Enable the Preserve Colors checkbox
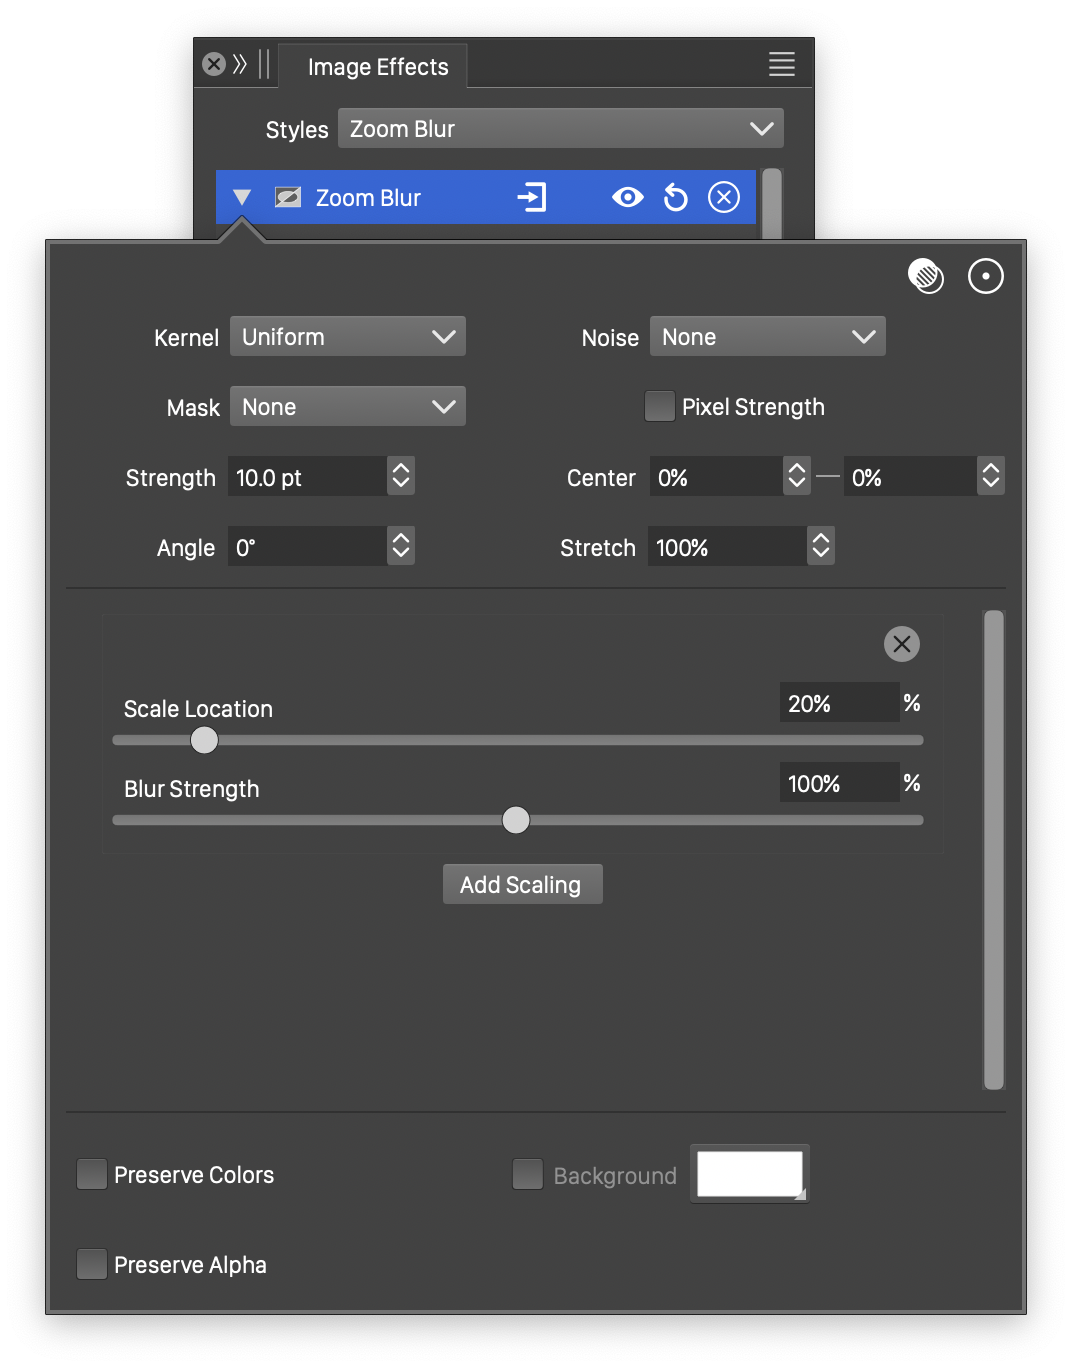The image size is (1072, 1368). click(x=92, y=1174)
